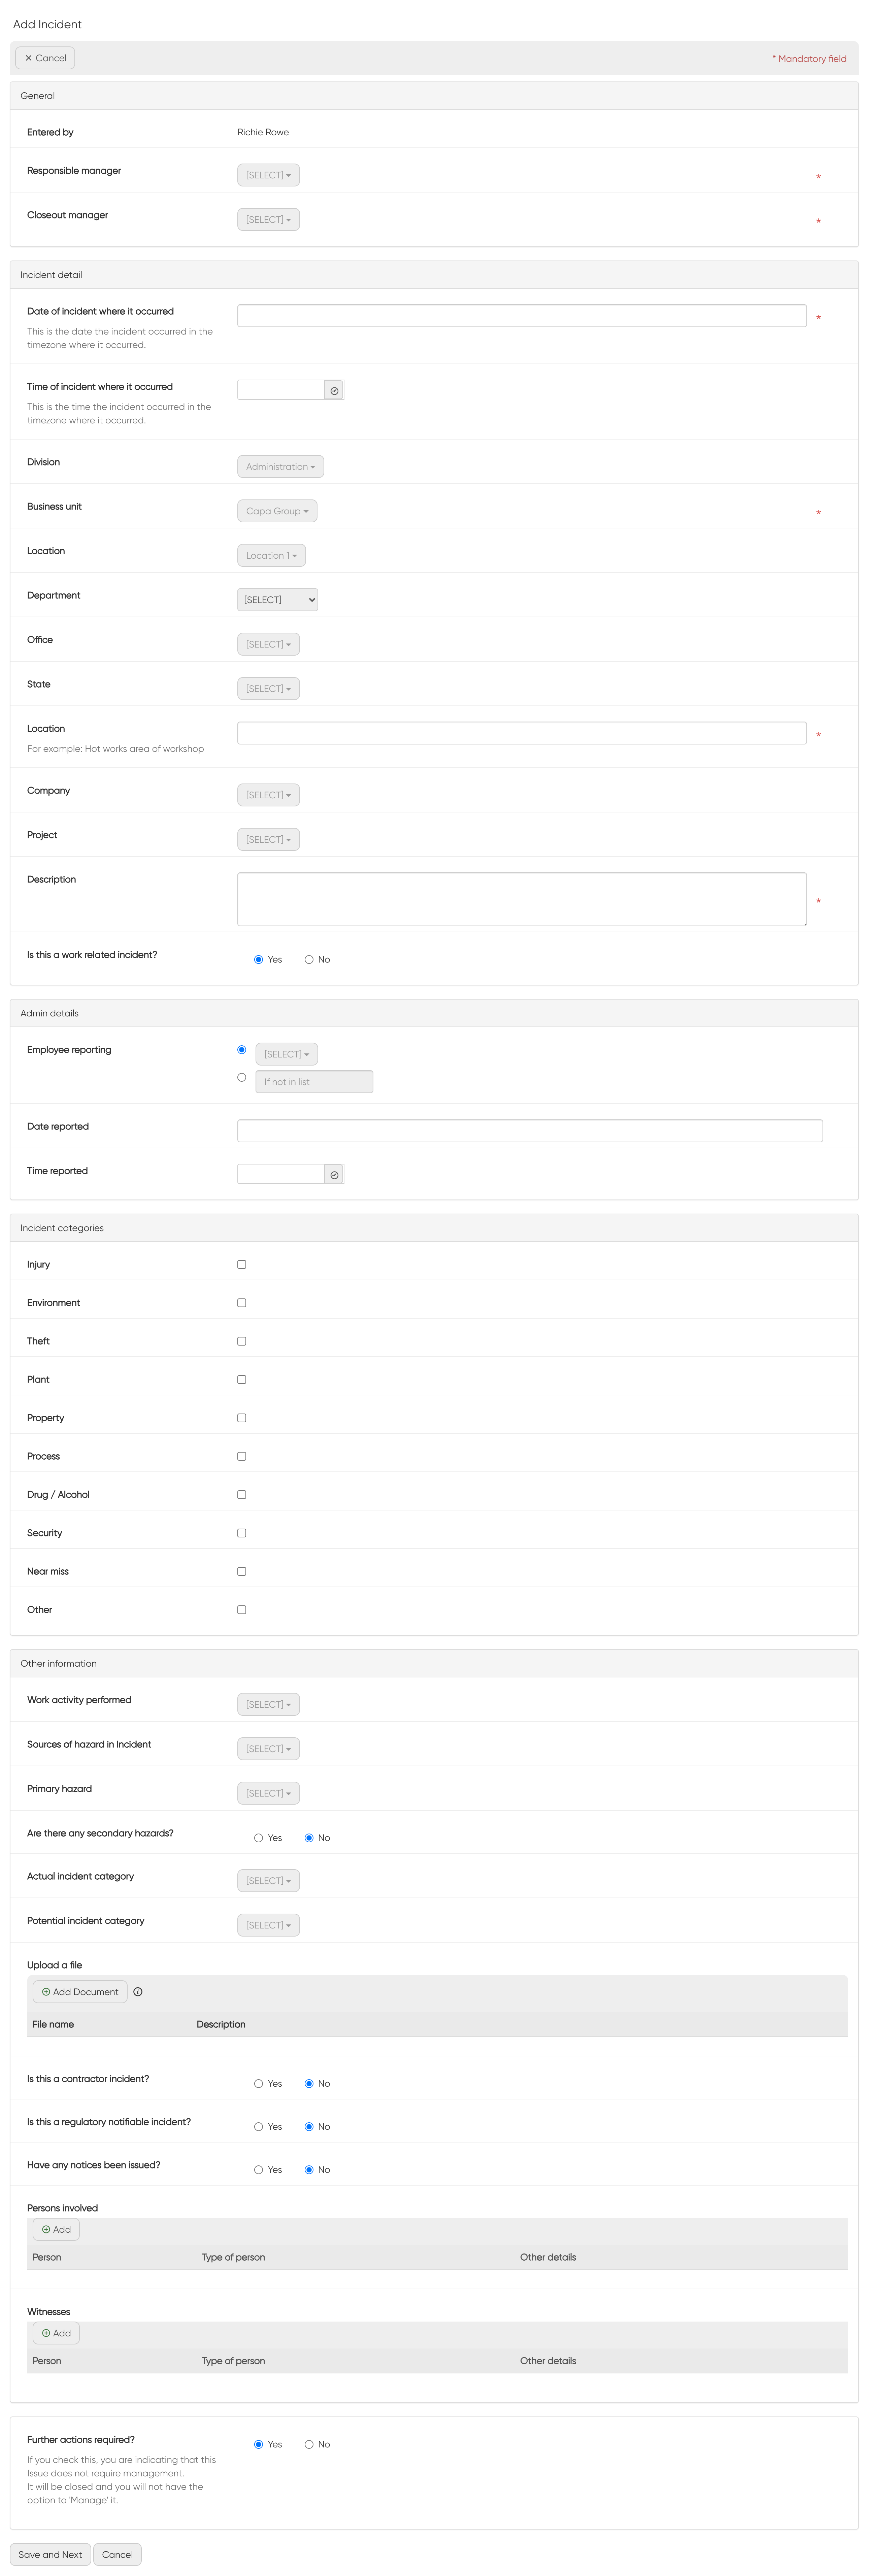This screenshot has width=869, height=2576.
Task: Click the Cancel button at bottom
Action: click(x=117, y=2554)
